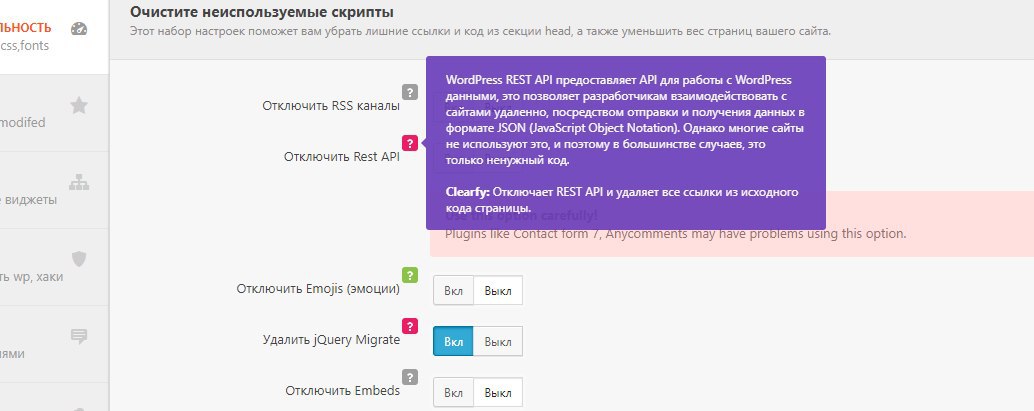The height and width of the screenshot is (411, 1034).
Task: Click the green help icon for Emojis
Action: pyautogui.click(x=409, y=275)
